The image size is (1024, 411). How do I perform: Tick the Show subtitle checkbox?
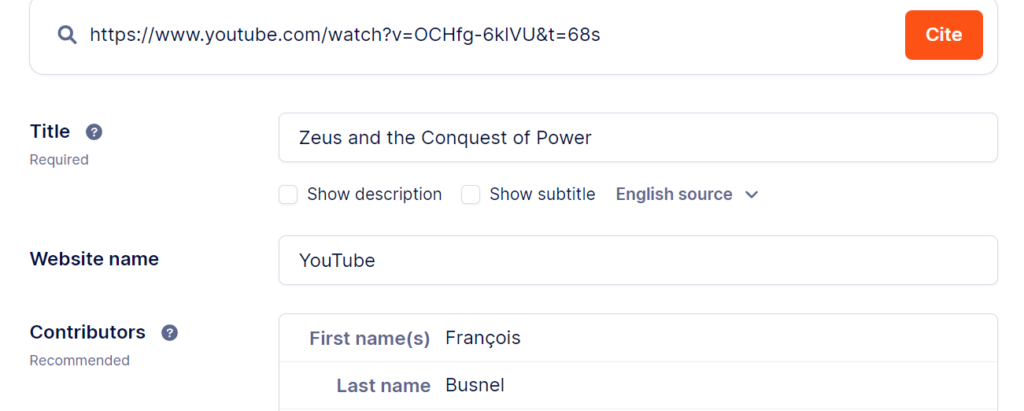[x=471, y=195]
